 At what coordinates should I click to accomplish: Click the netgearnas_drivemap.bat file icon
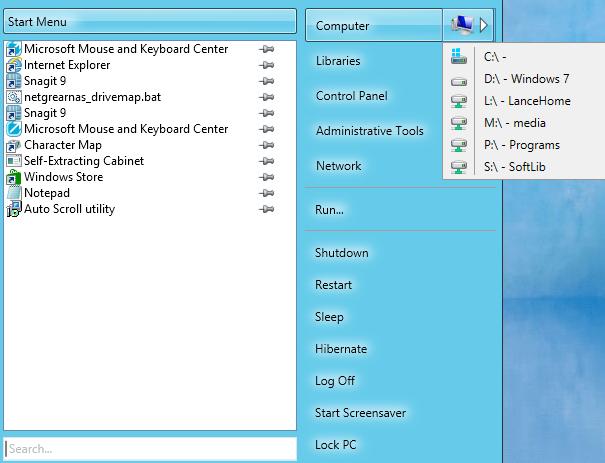tap(14, 97)
